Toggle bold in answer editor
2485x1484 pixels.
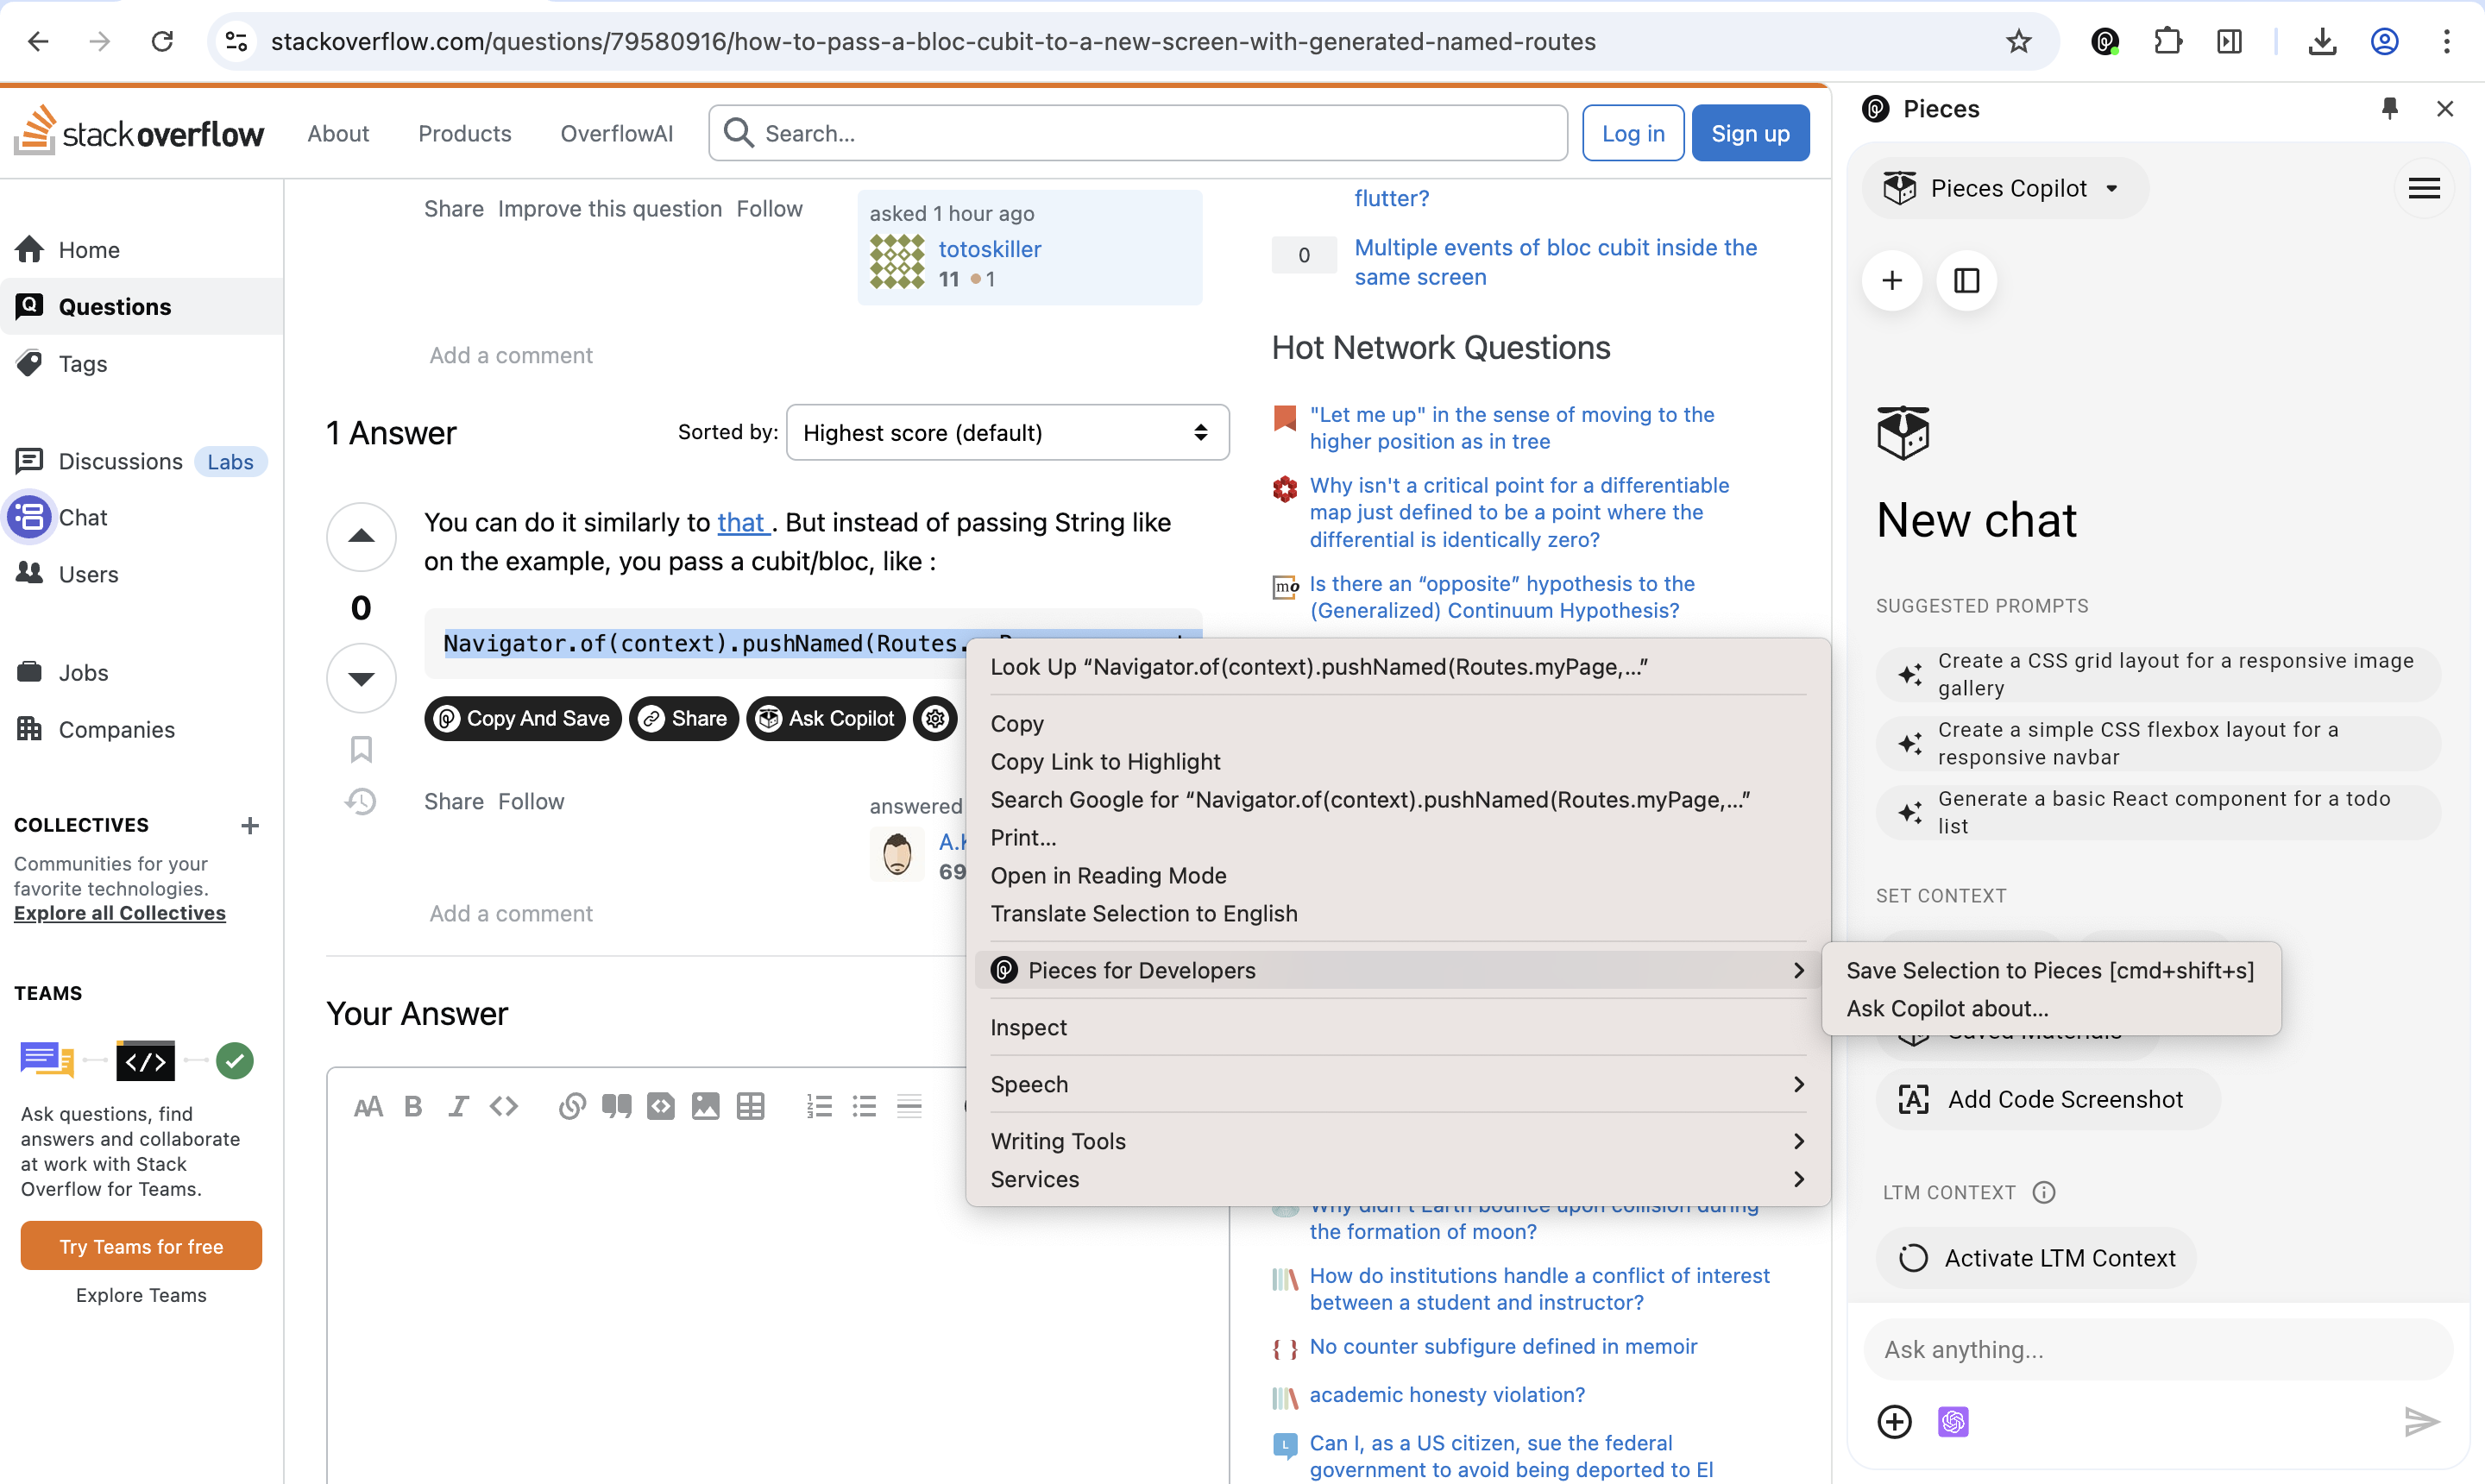413,1106
